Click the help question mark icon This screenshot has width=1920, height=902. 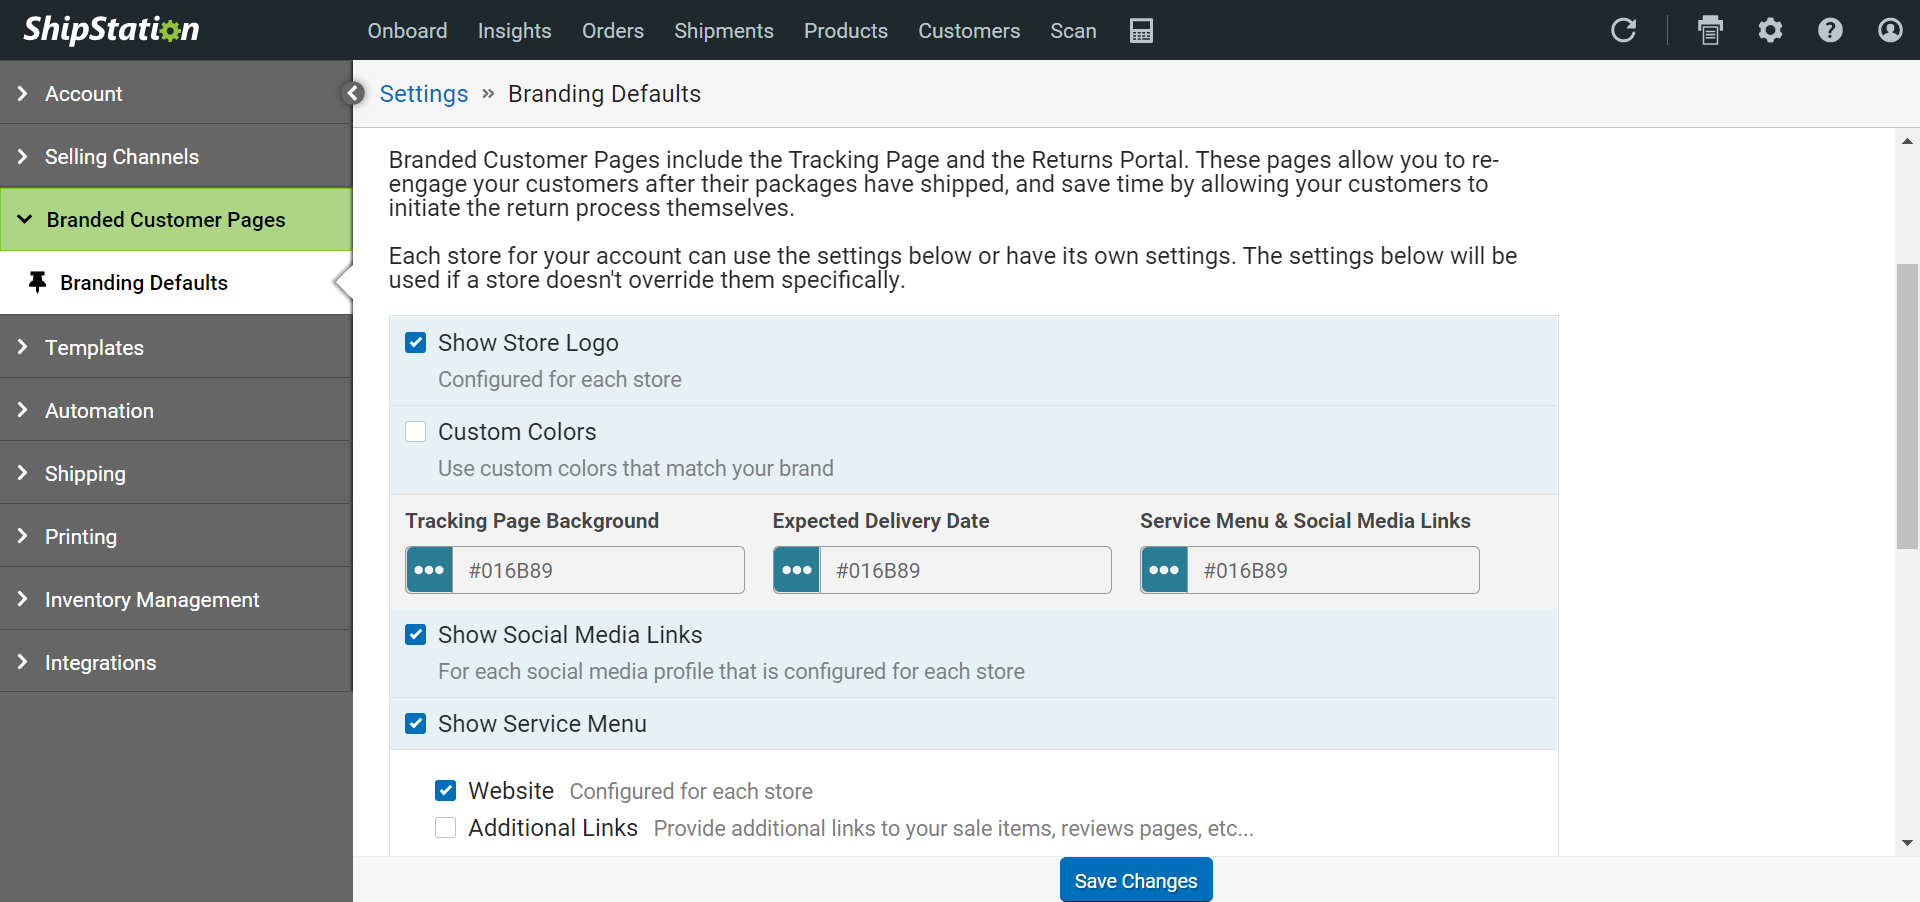point(1830,31)
